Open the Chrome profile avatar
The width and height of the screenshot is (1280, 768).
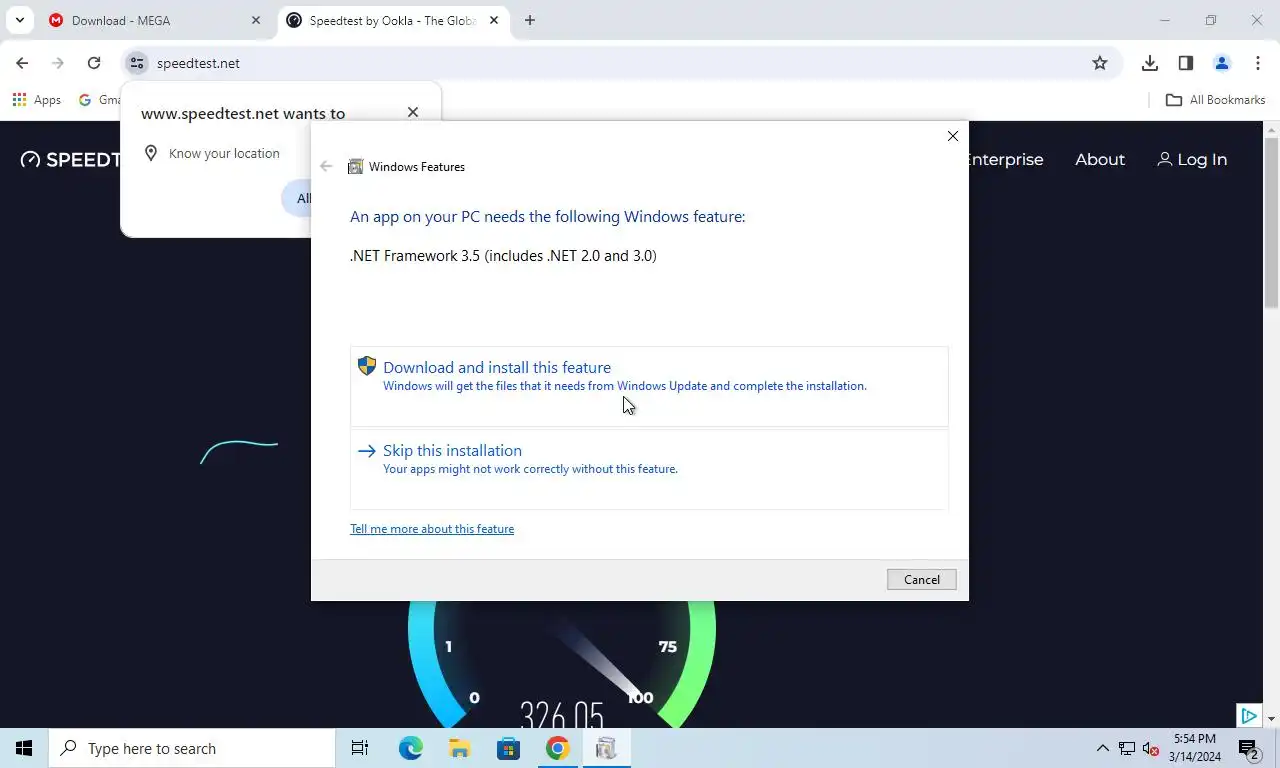click(1222, 63)
